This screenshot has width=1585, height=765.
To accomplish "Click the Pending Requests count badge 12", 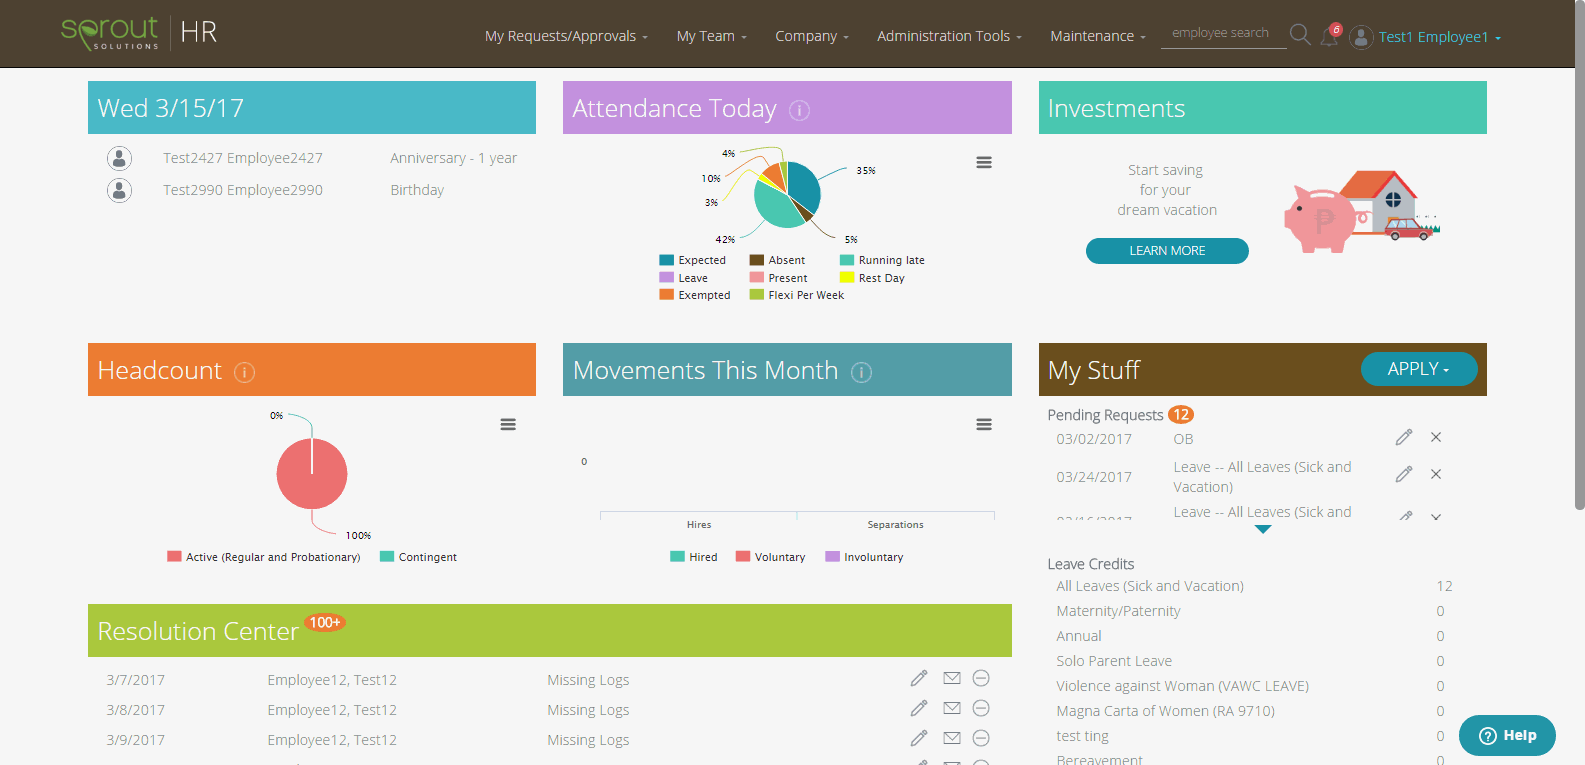I will pos(1181,414).
